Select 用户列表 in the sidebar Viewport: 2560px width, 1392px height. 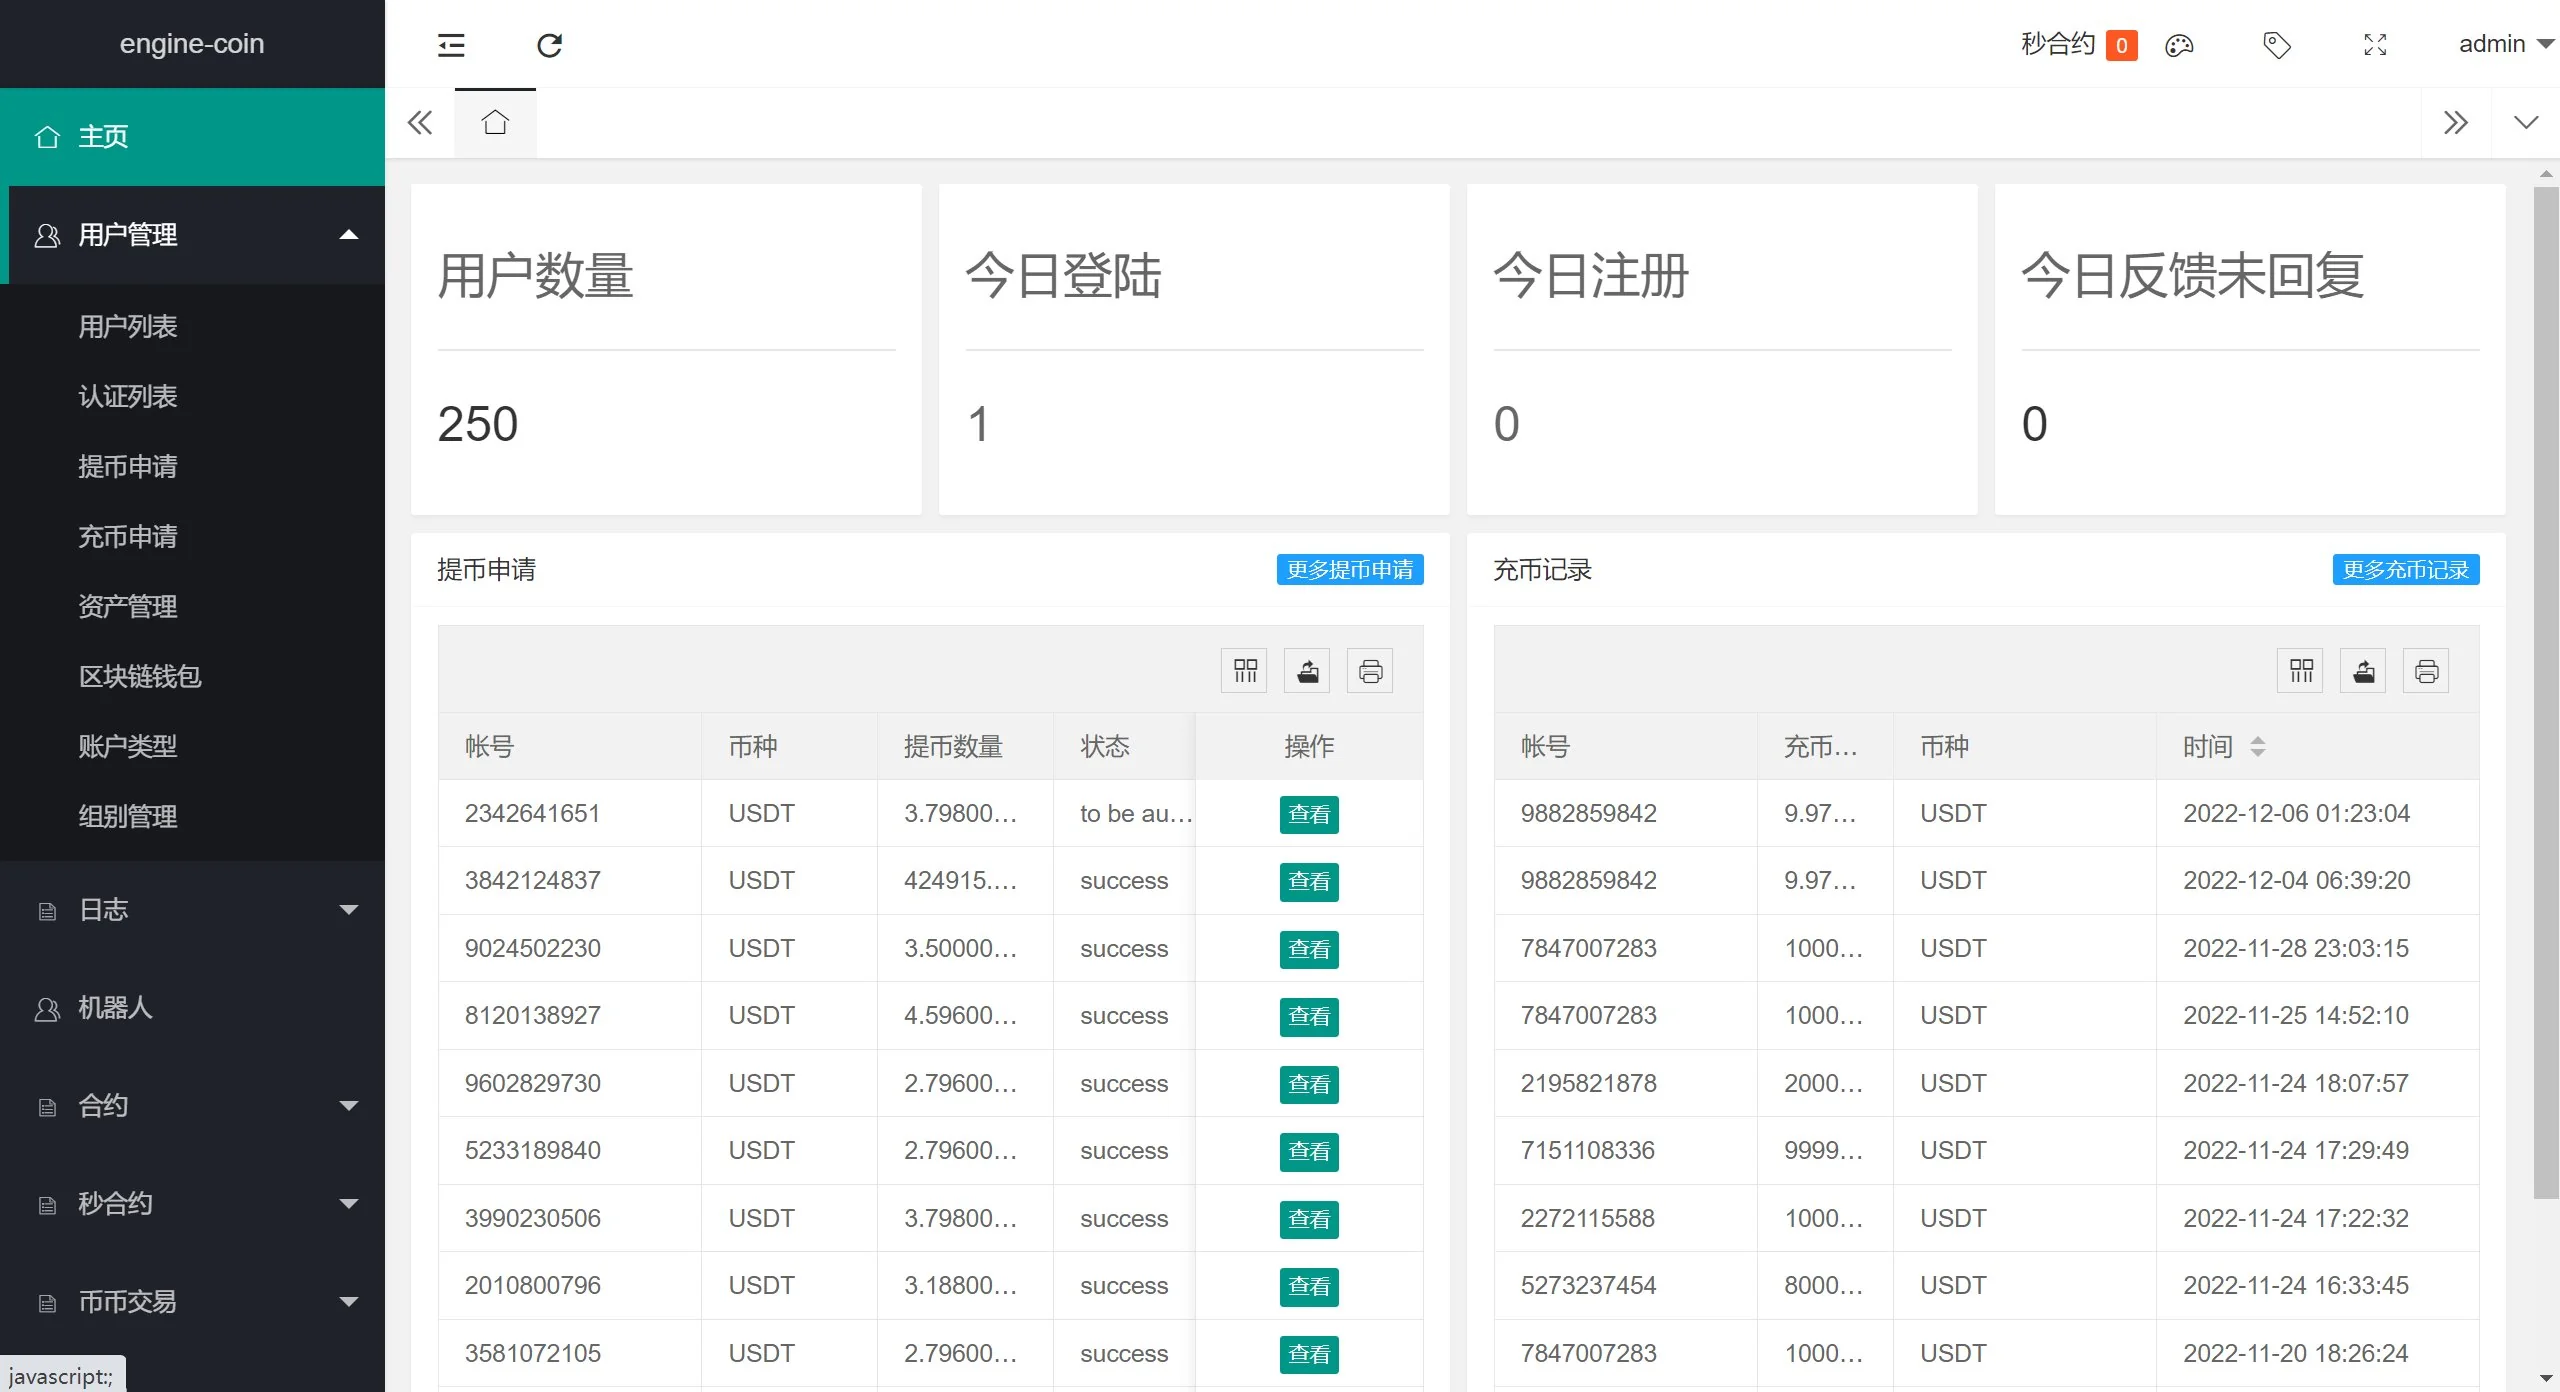[128, 326]
